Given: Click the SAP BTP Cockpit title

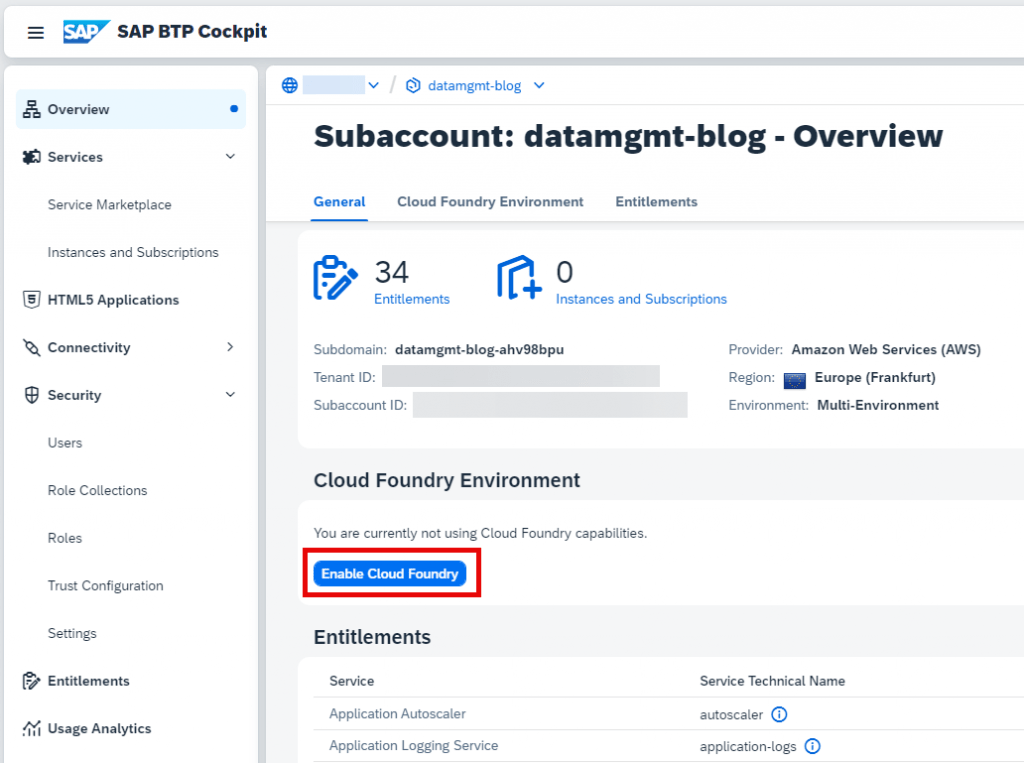Looking at the screenshot, I should 192,31.
